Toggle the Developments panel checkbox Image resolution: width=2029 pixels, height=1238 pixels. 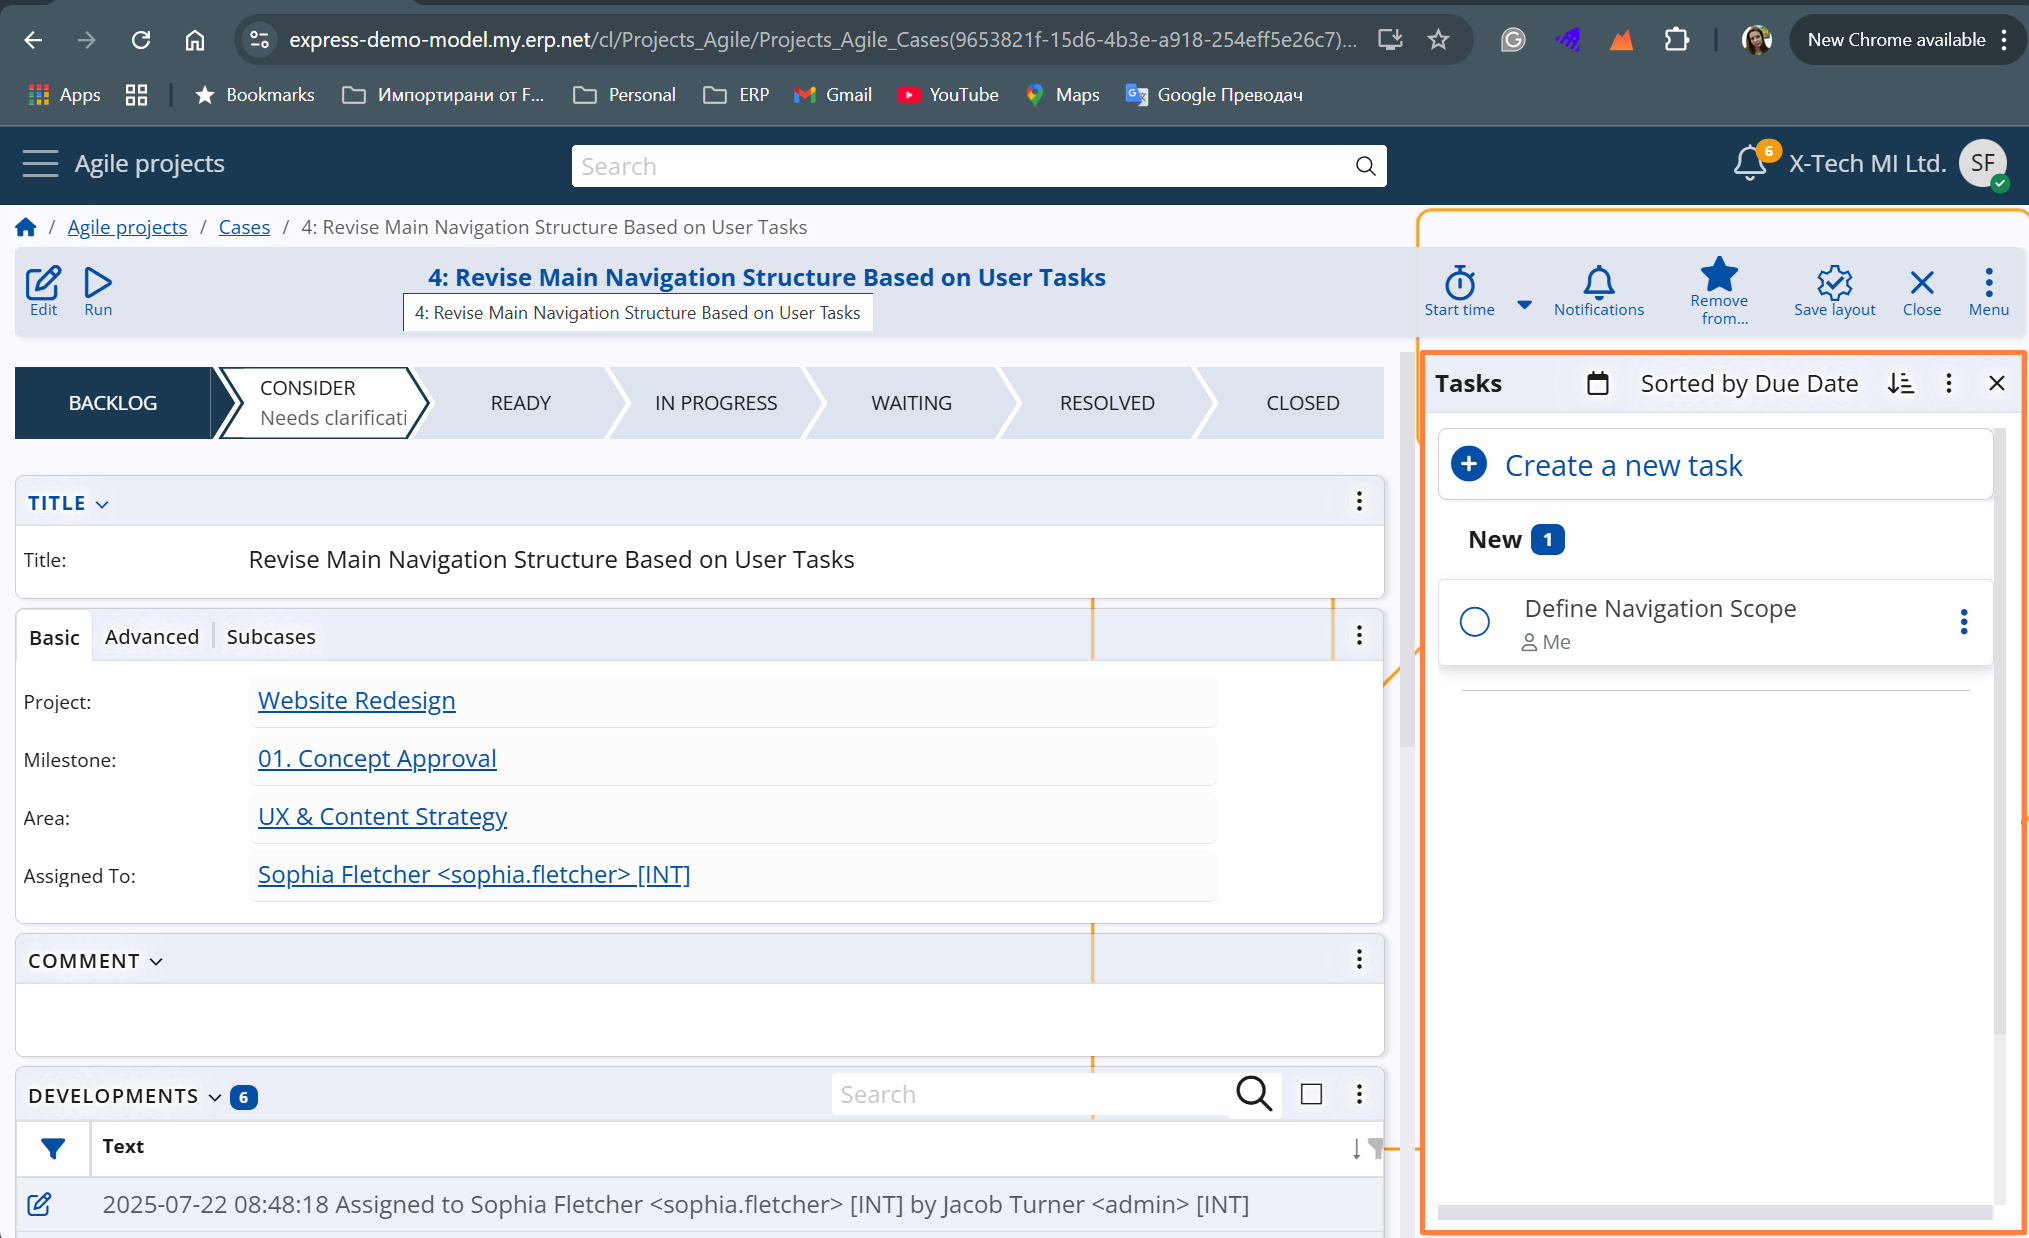[1311, 1094]
